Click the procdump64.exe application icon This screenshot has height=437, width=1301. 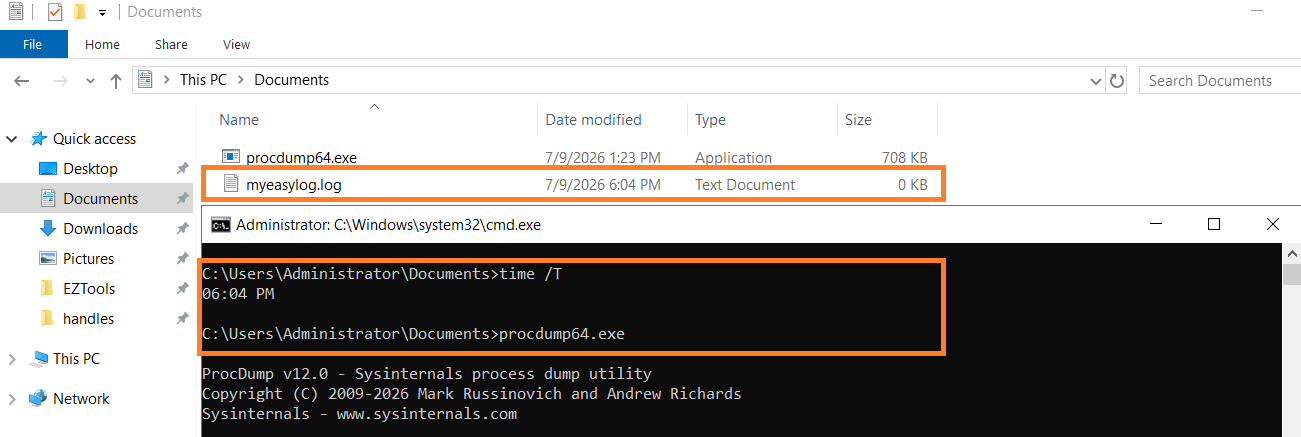point(231,157)
